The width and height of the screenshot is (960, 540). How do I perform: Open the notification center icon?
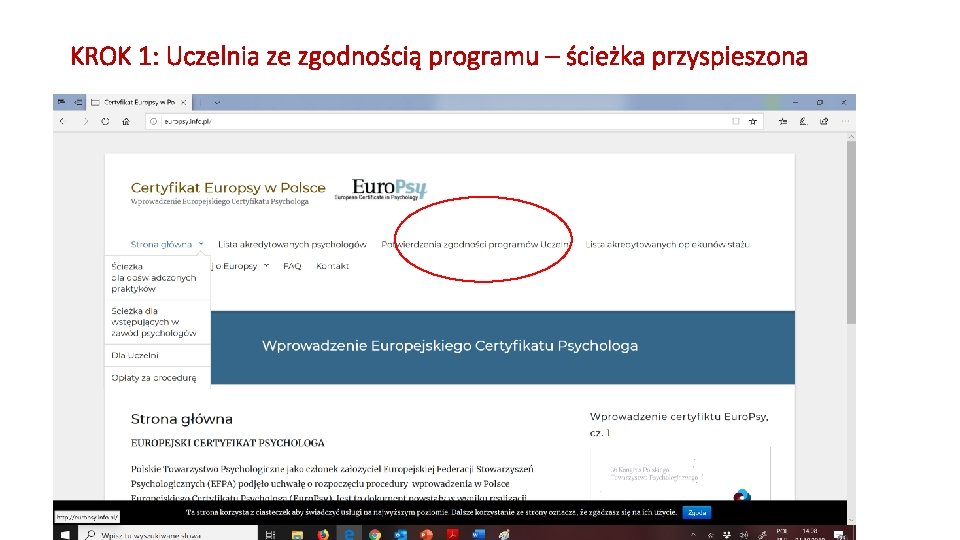[839, 535]
